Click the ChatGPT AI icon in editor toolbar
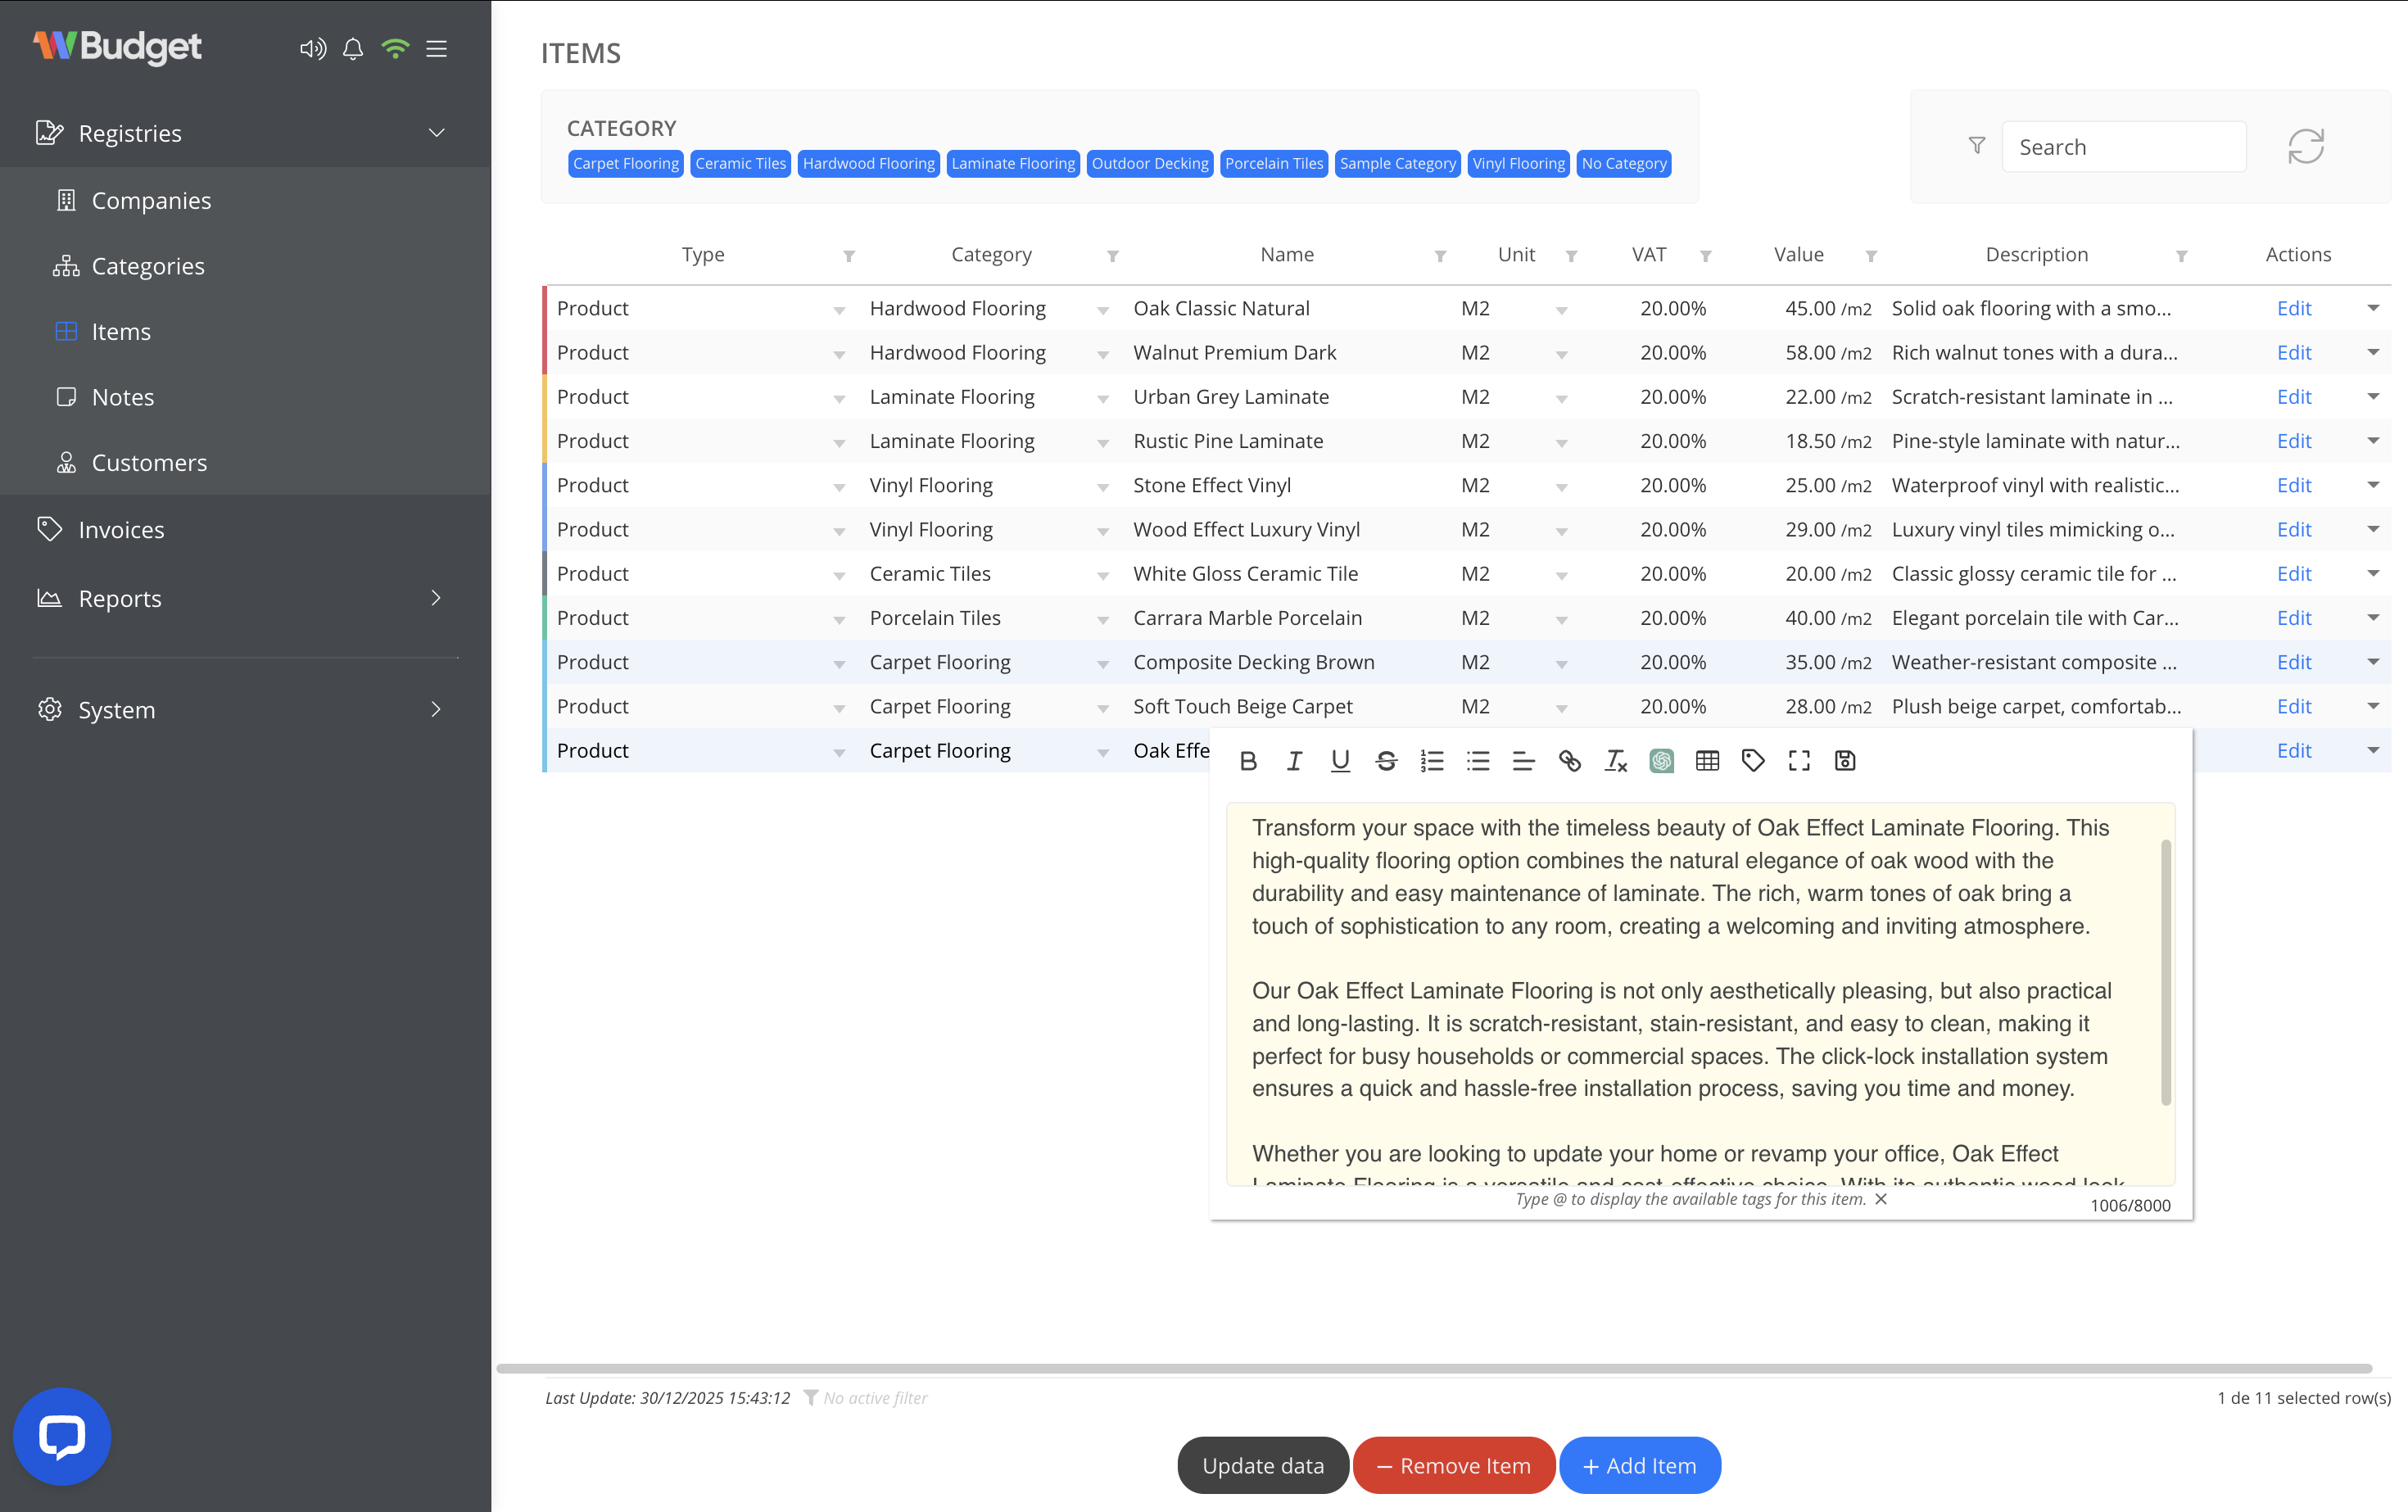 click(1661, 761)
